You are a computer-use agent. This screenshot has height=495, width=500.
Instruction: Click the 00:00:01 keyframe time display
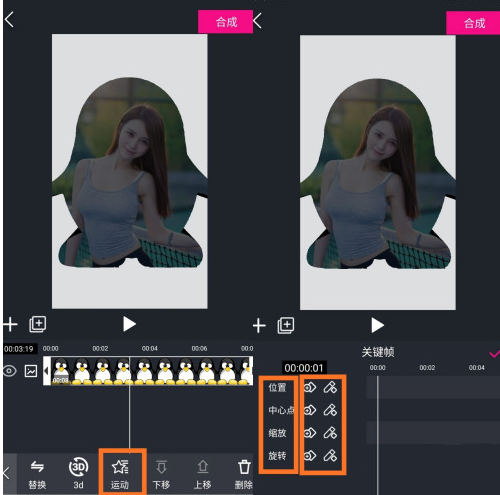tap(304, 368)
